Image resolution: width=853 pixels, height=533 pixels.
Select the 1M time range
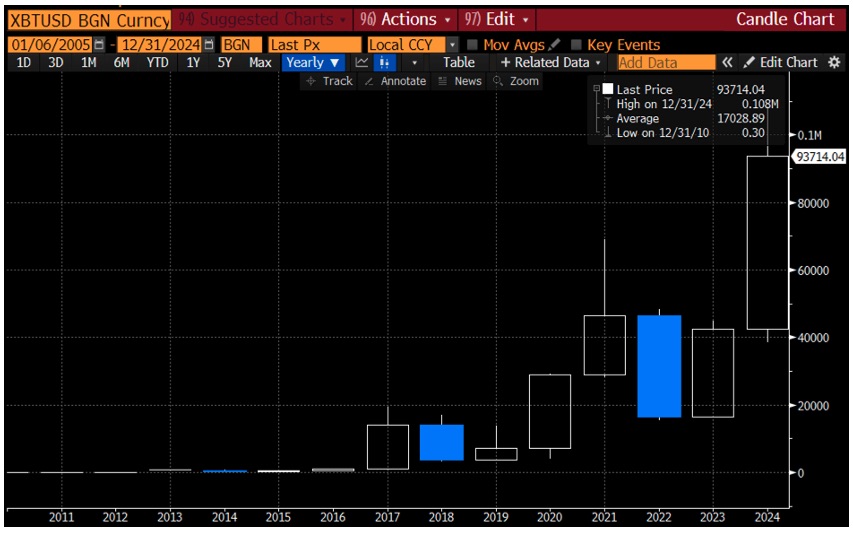pos(88,63)
